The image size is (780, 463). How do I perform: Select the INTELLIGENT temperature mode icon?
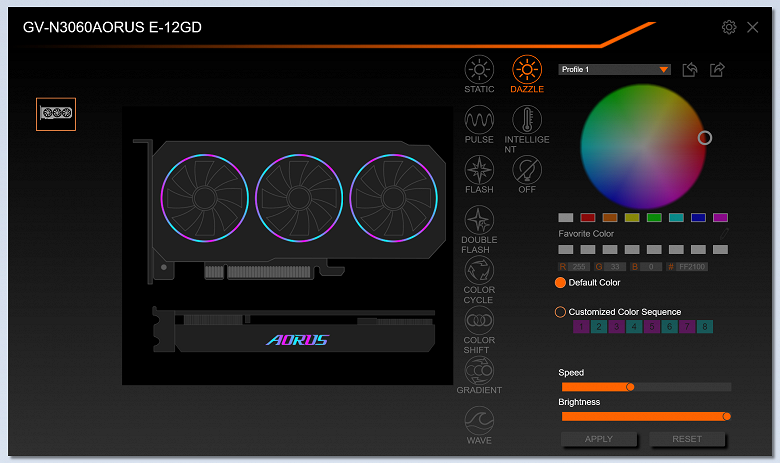pyautogui.click(x=527, y=120)
